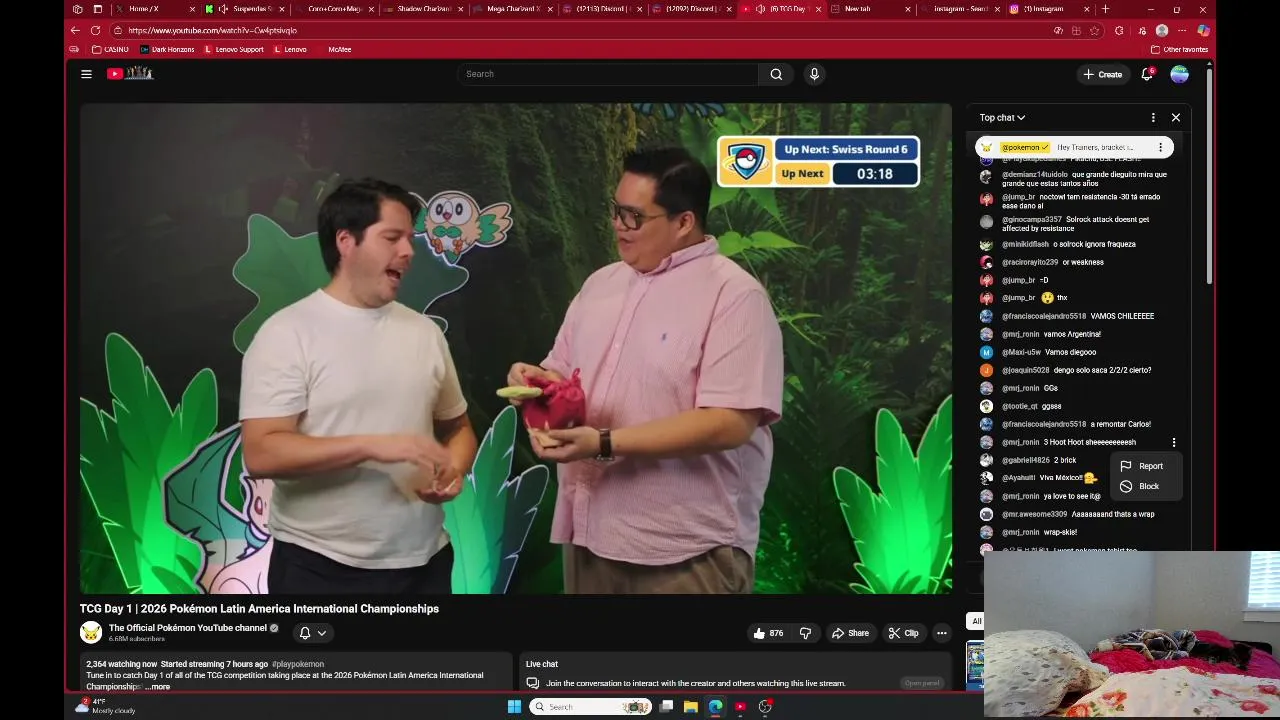Open Task View from the taskbar

[666, 707]
